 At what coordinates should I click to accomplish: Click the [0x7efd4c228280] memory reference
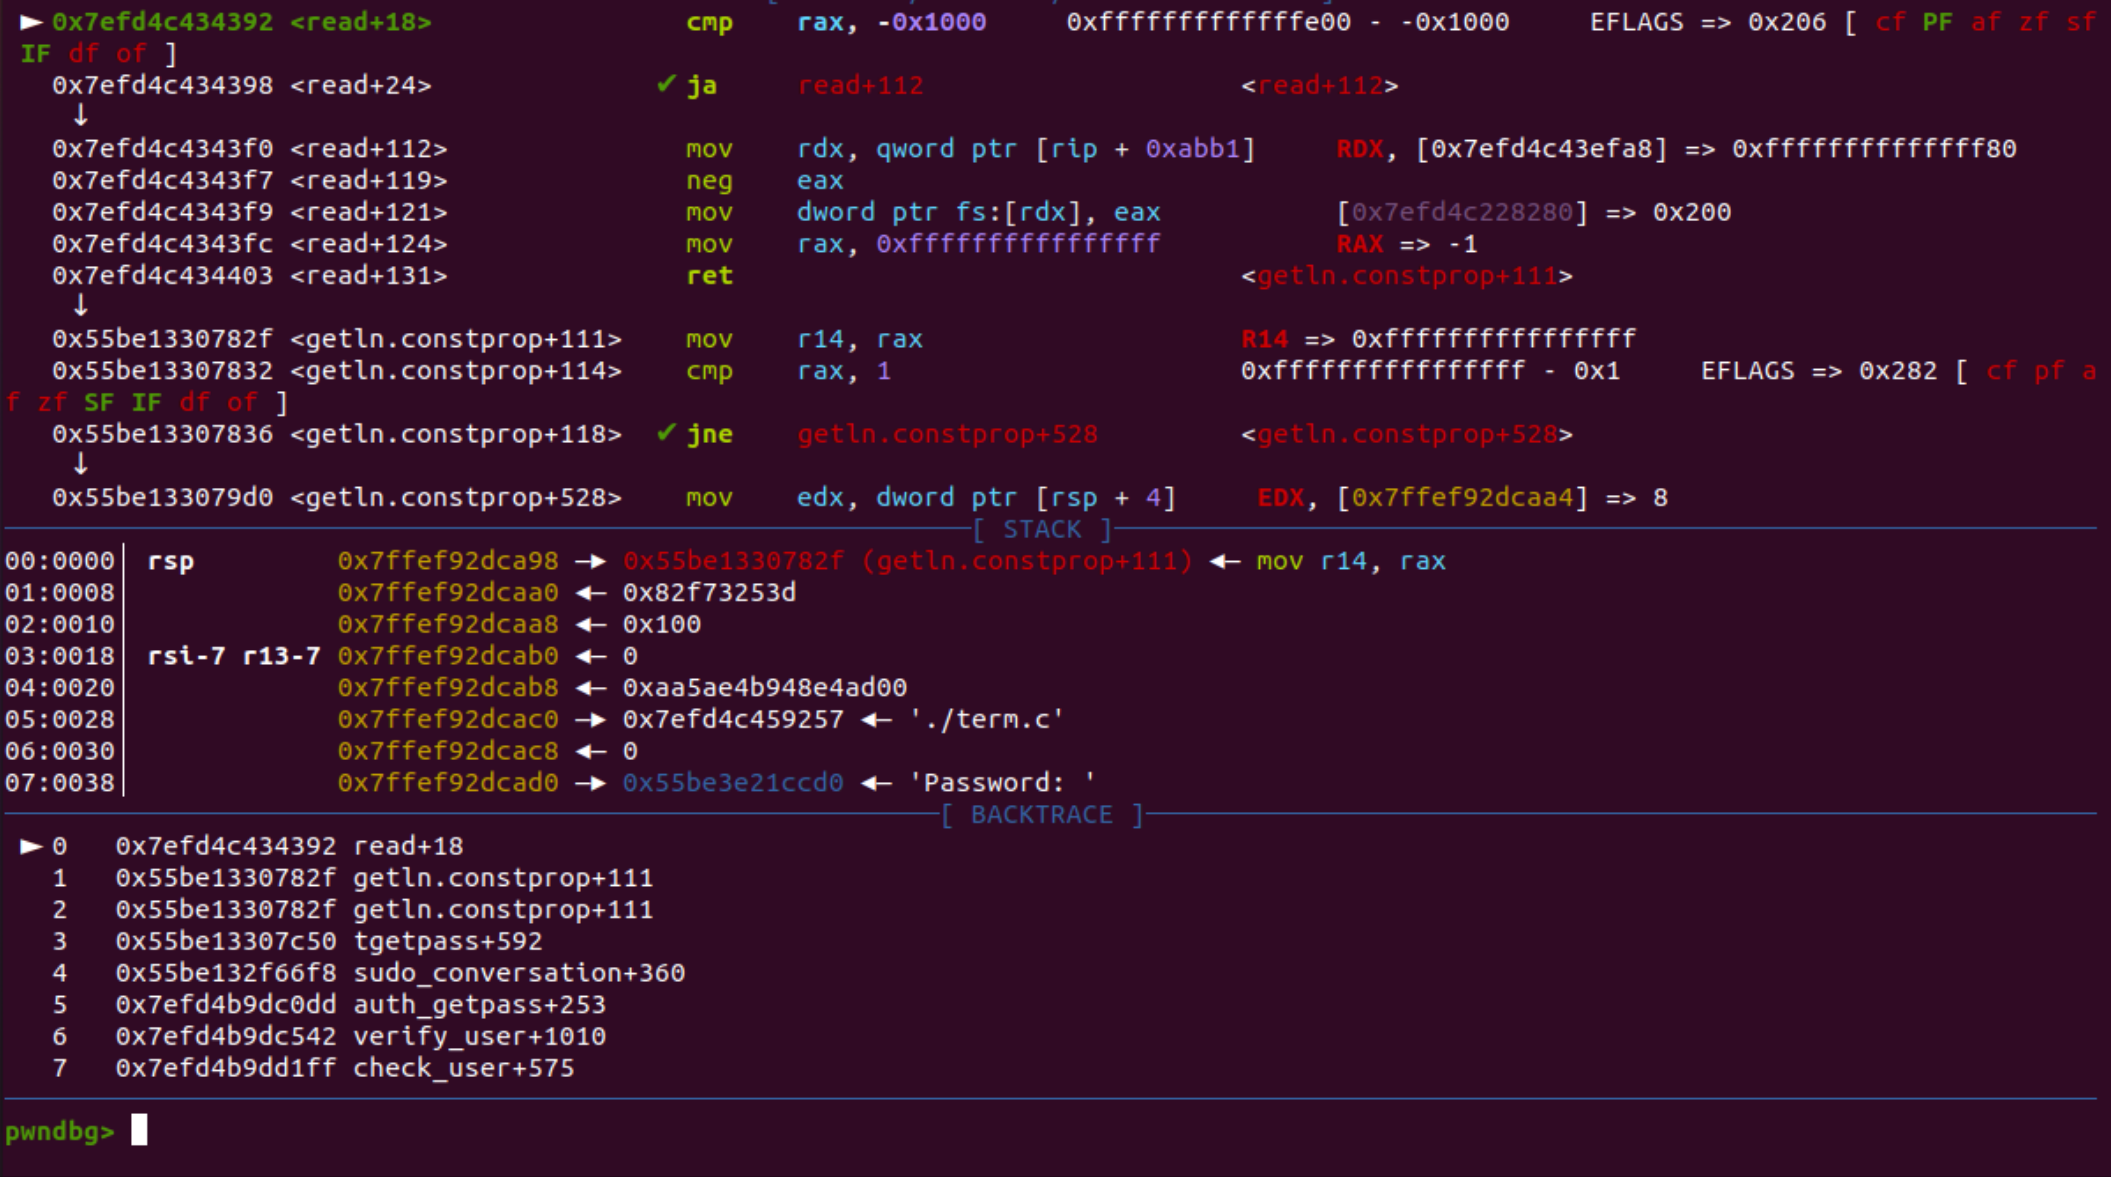coord(1462,212)
